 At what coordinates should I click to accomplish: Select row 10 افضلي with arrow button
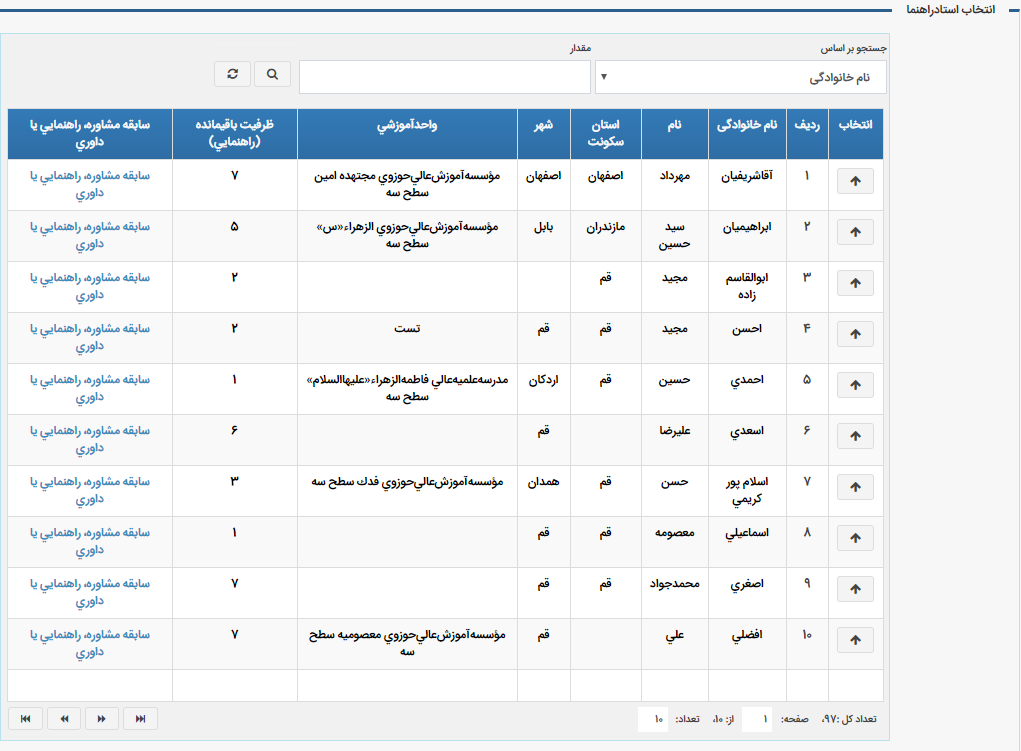click(855, 640)
